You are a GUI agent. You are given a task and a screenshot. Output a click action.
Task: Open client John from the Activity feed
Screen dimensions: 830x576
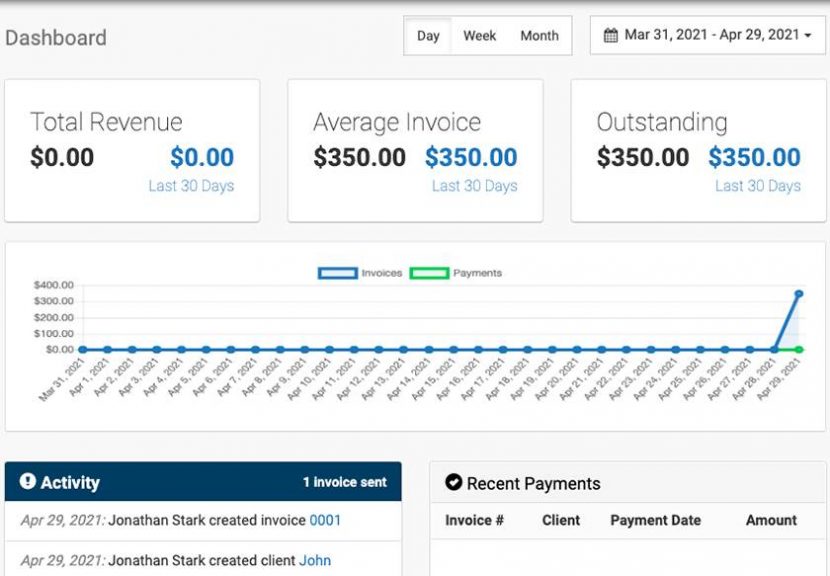316,560
